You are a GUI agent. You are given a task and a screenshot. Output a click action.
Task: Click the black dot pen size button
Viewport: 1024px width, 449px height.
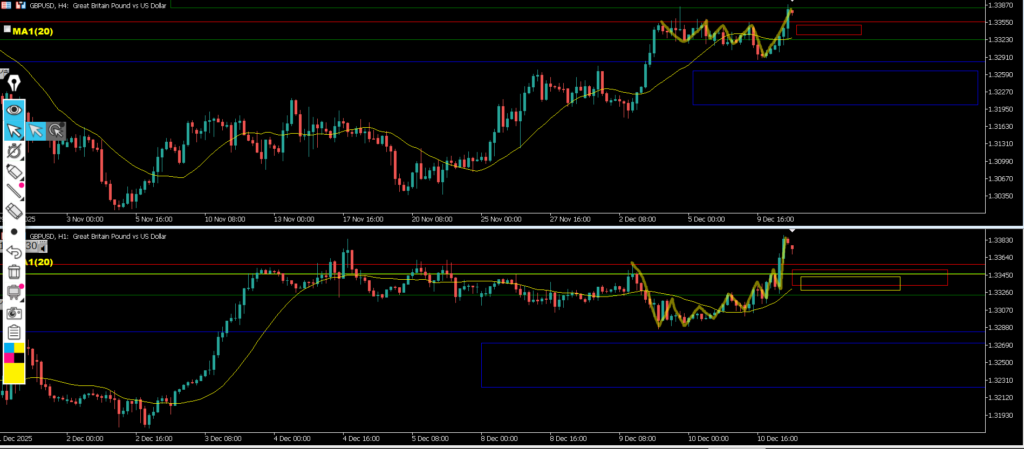14,232
